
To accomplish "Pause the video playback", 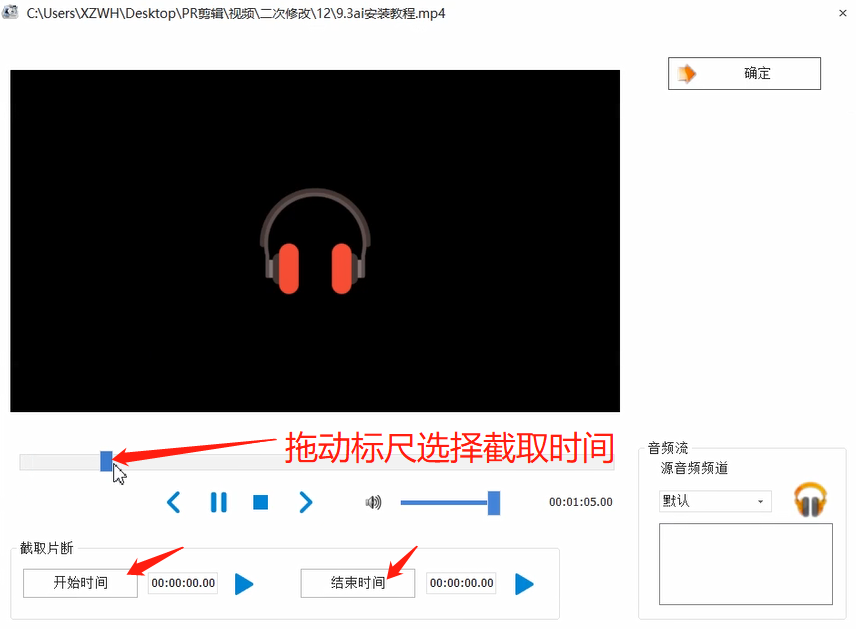I will (218, 502).
